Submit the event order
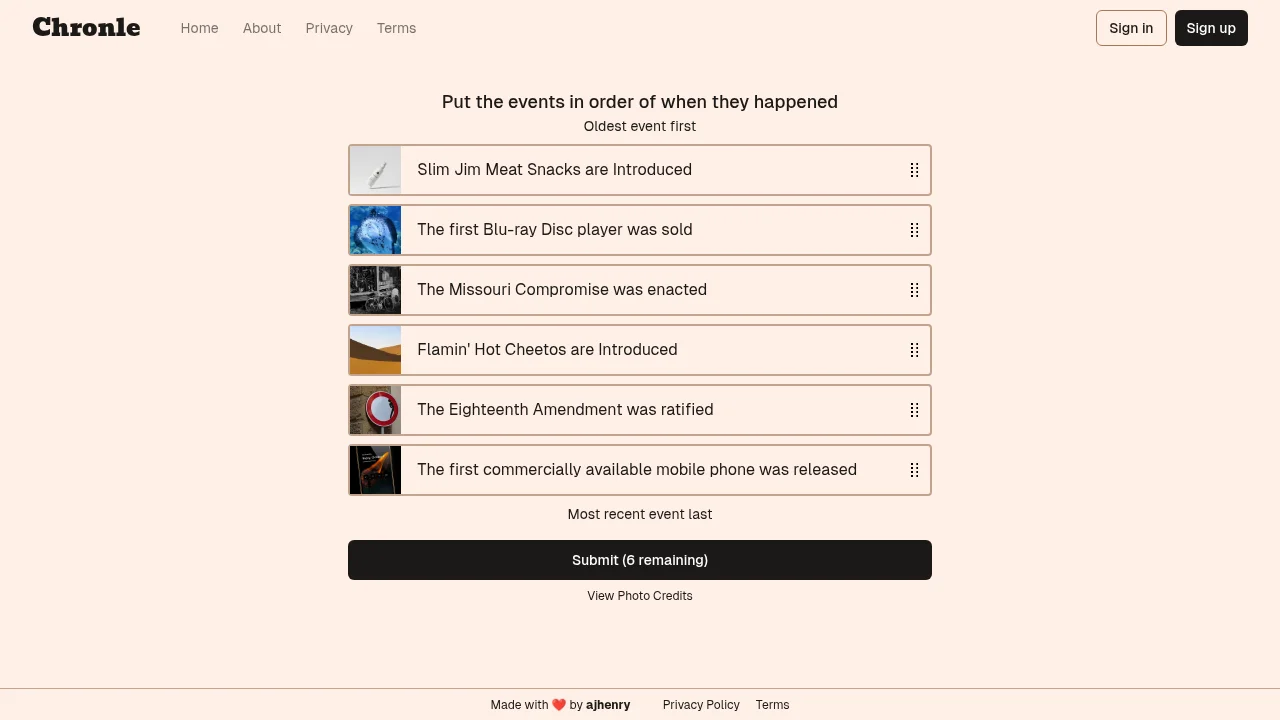The height and width of the screenshot is (720, 1280). [640, 560]
